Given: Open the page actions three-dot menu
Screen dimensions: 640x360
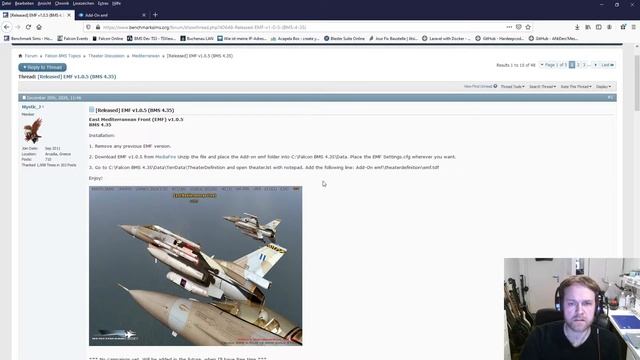Looking at the screenshot, I should point(509,27).
